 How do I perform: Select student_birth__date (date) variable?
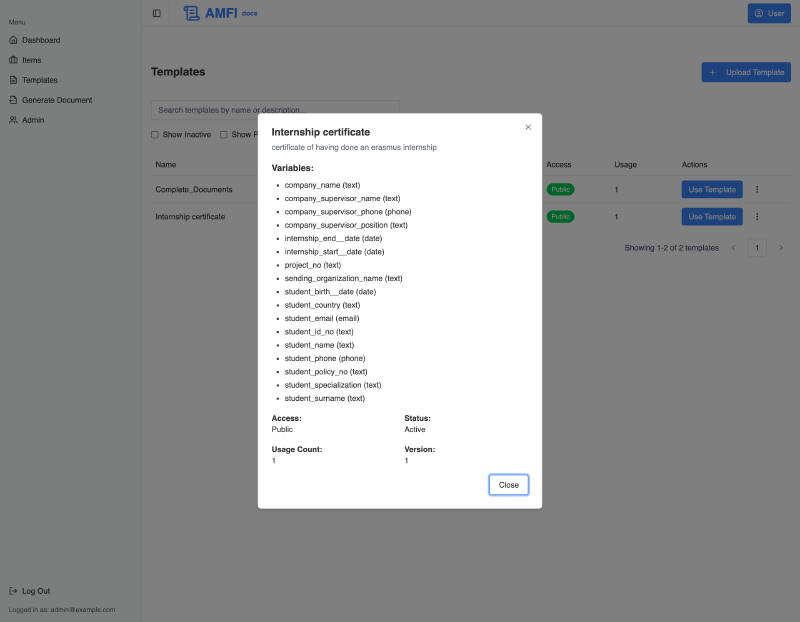coord(330,291)
